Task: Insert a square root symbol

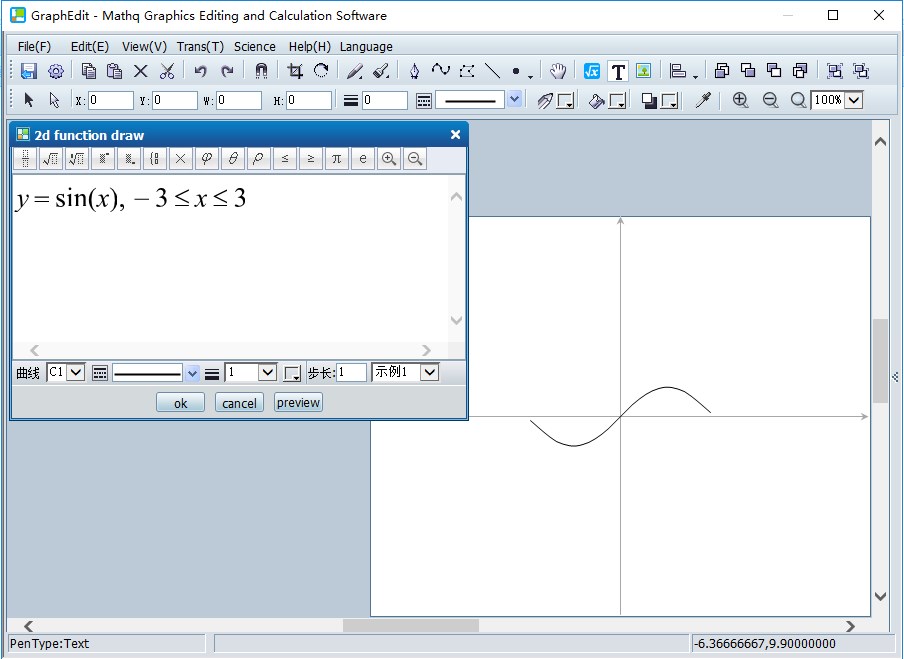Action: pos(51,159)
